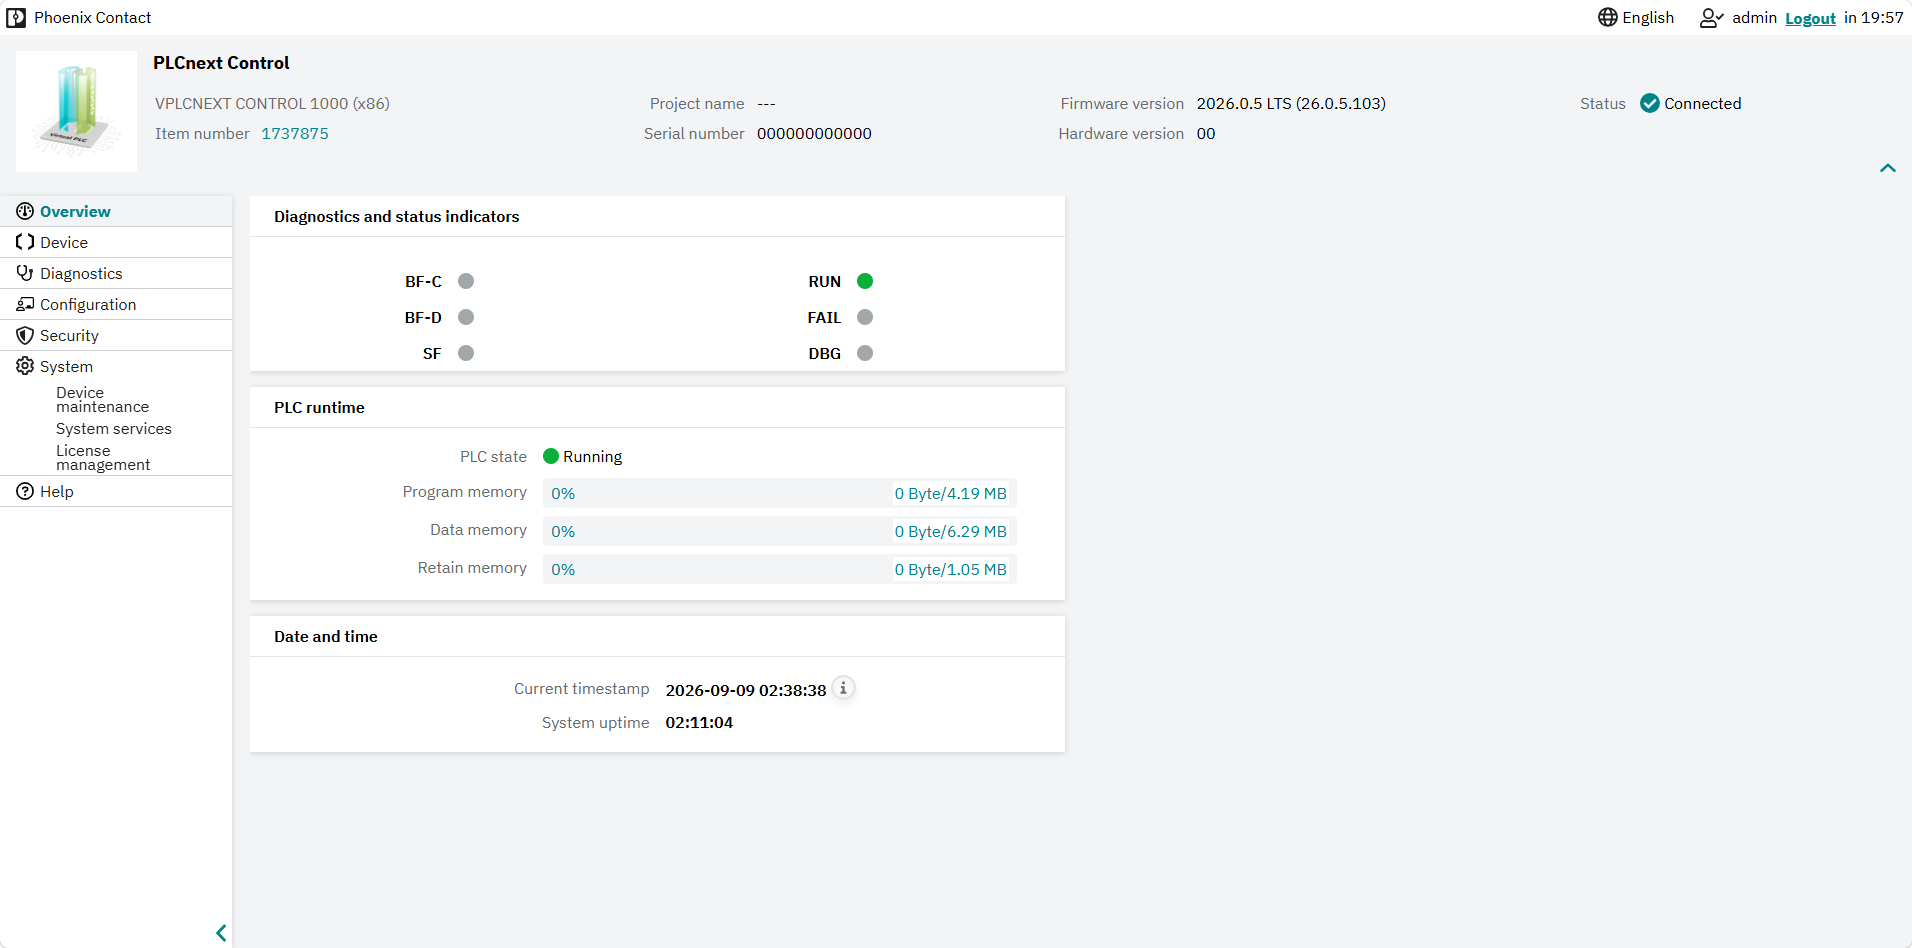Viewport: 1912px width, 948px height.
Task: Open the Diagnostics menu
Action: click(x=116, y=273)
